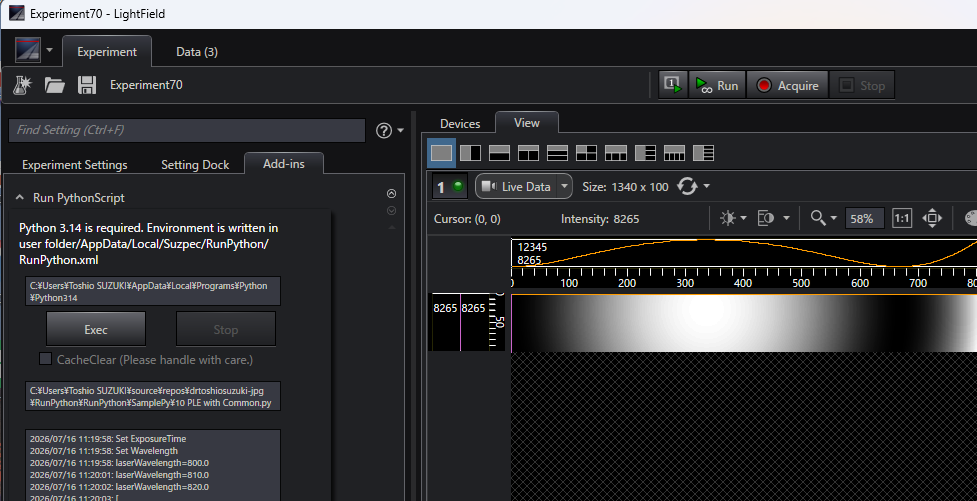Viewport: 977px width, 501px height.
Task: Enable the CacheClear checkbox
Action: (x=45, y=358)
